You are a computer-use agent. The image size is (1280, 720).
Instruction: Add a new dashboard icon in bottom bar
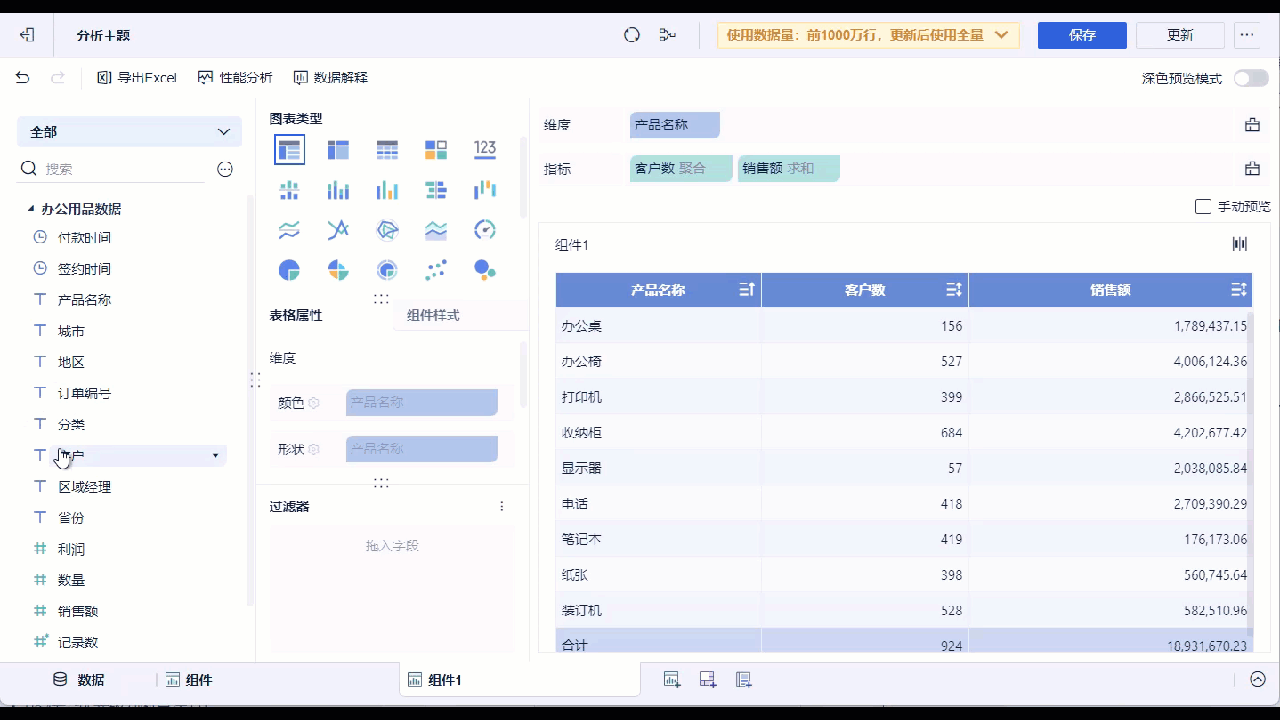pos(708,680)
